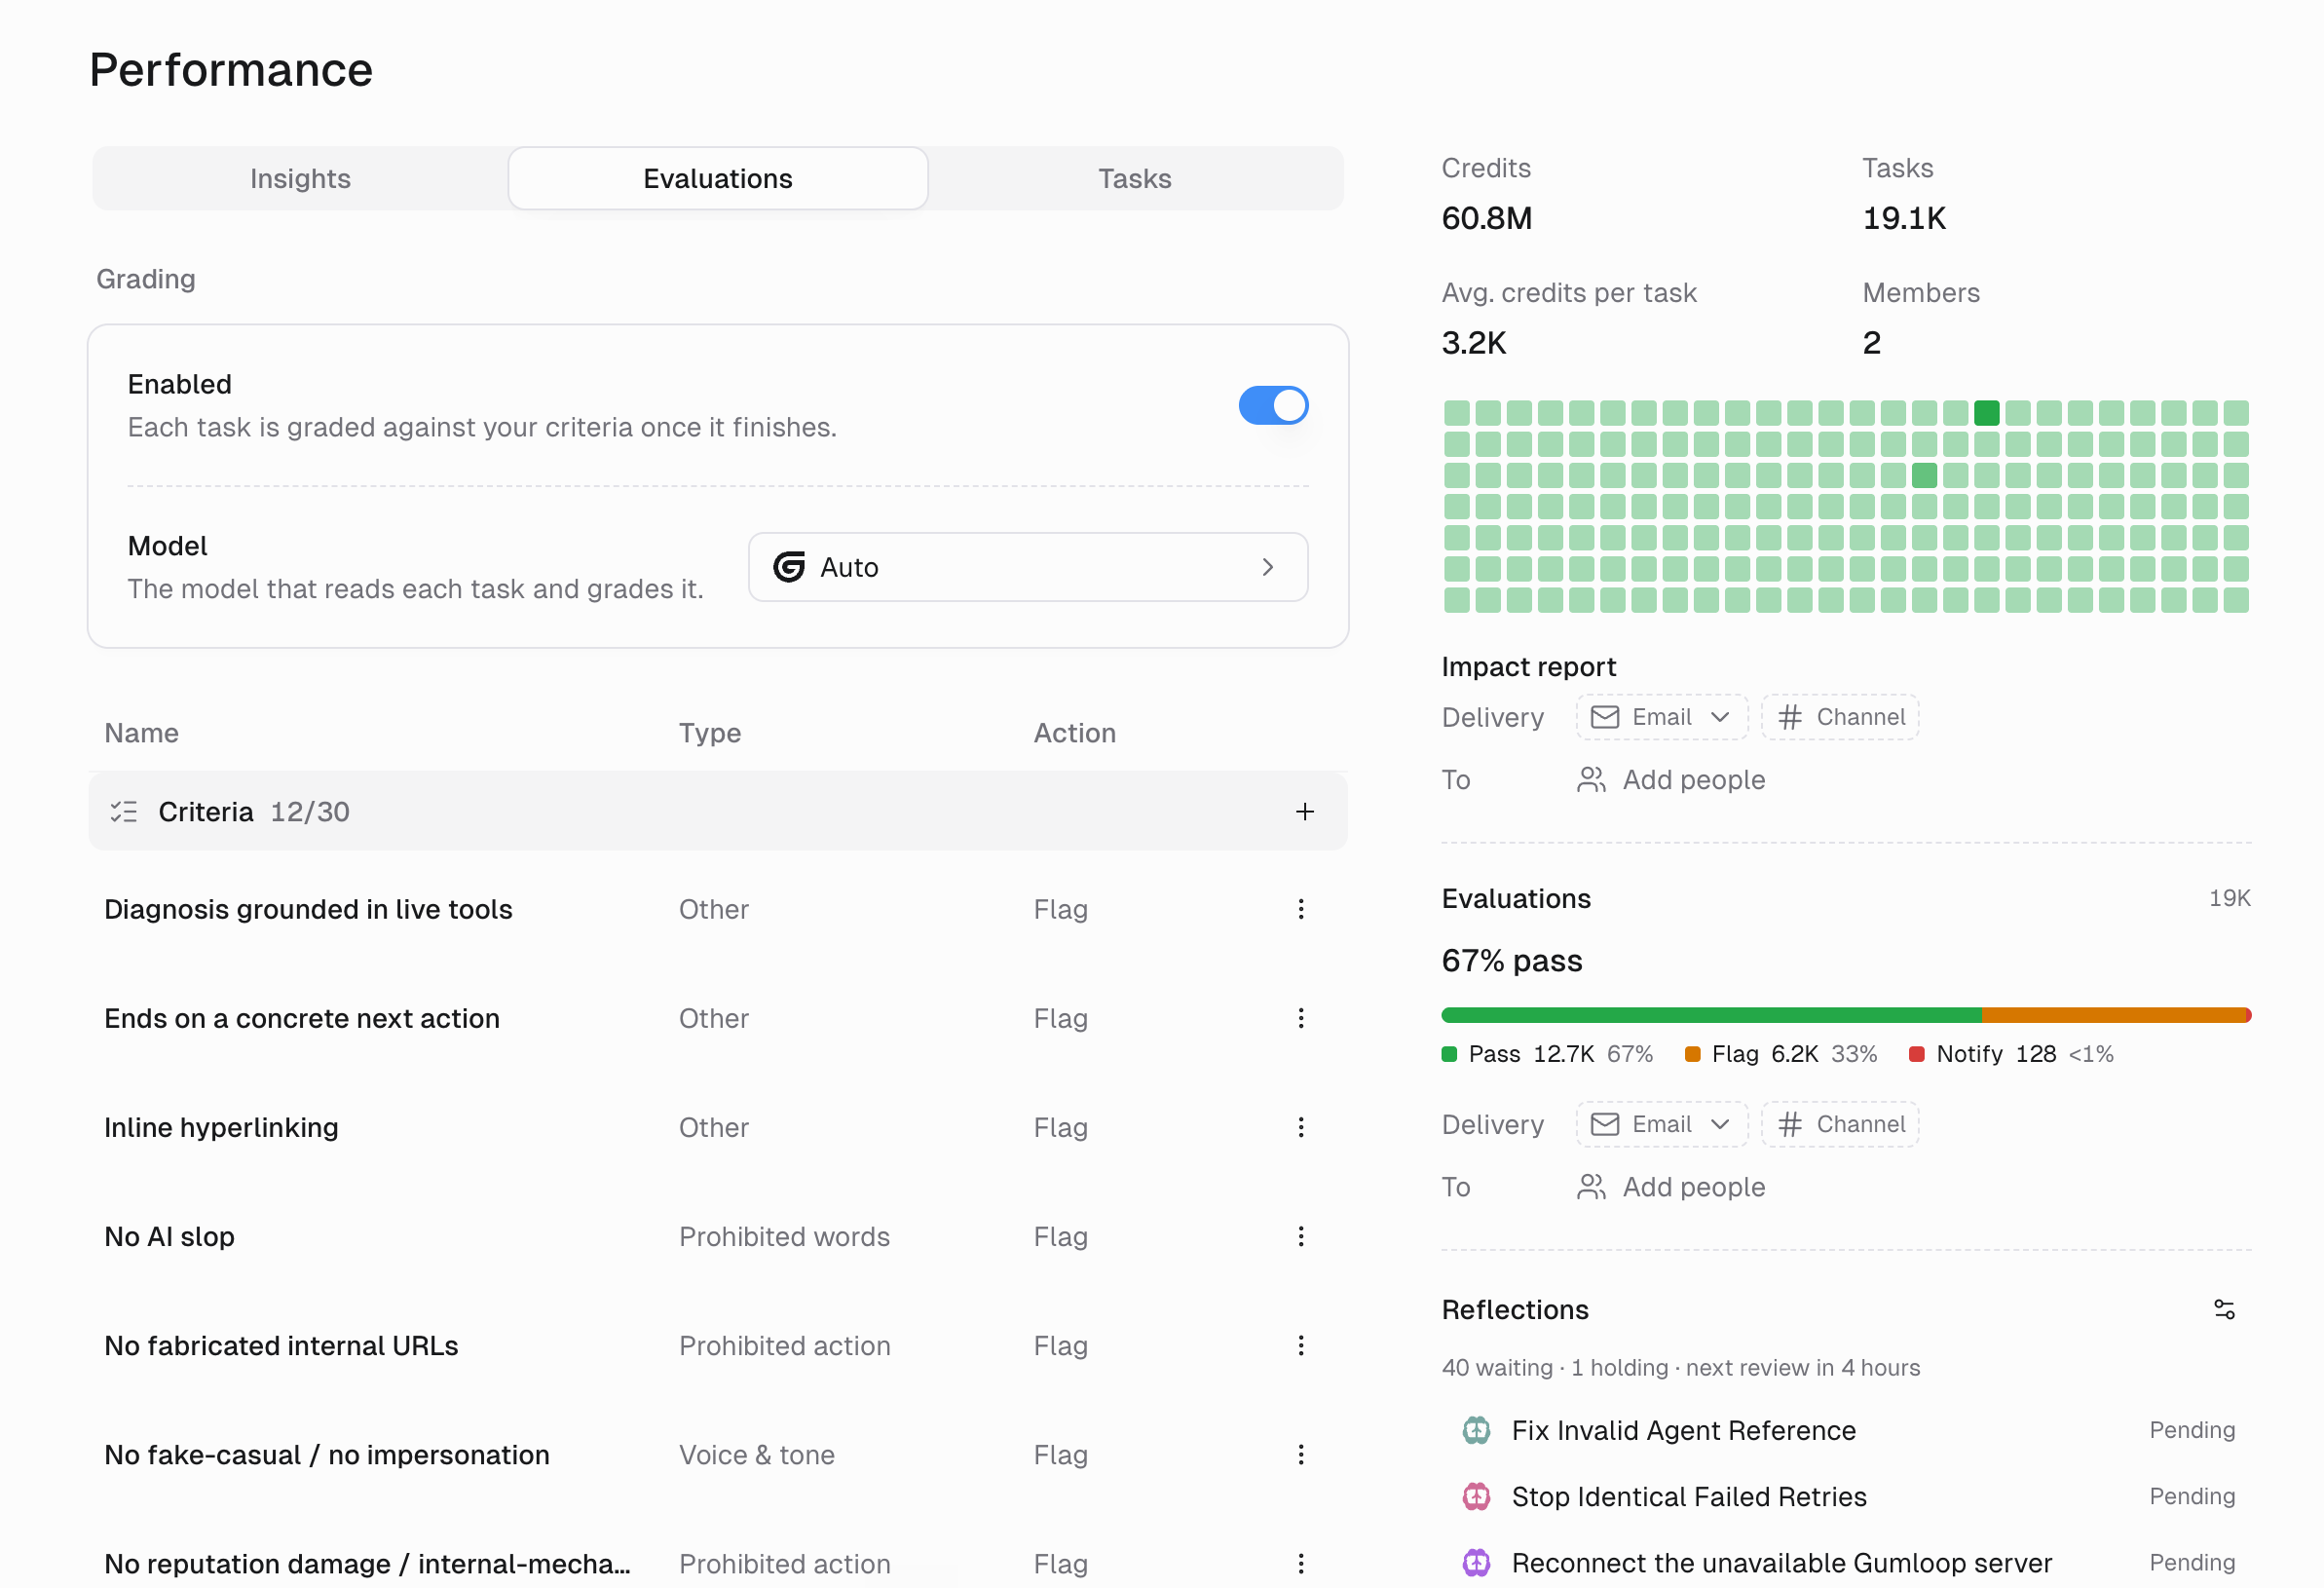Click the people icon beside Evaluations Add people
2324x1588 pixels.
pyautogui.click(x=1591, y=1187)
